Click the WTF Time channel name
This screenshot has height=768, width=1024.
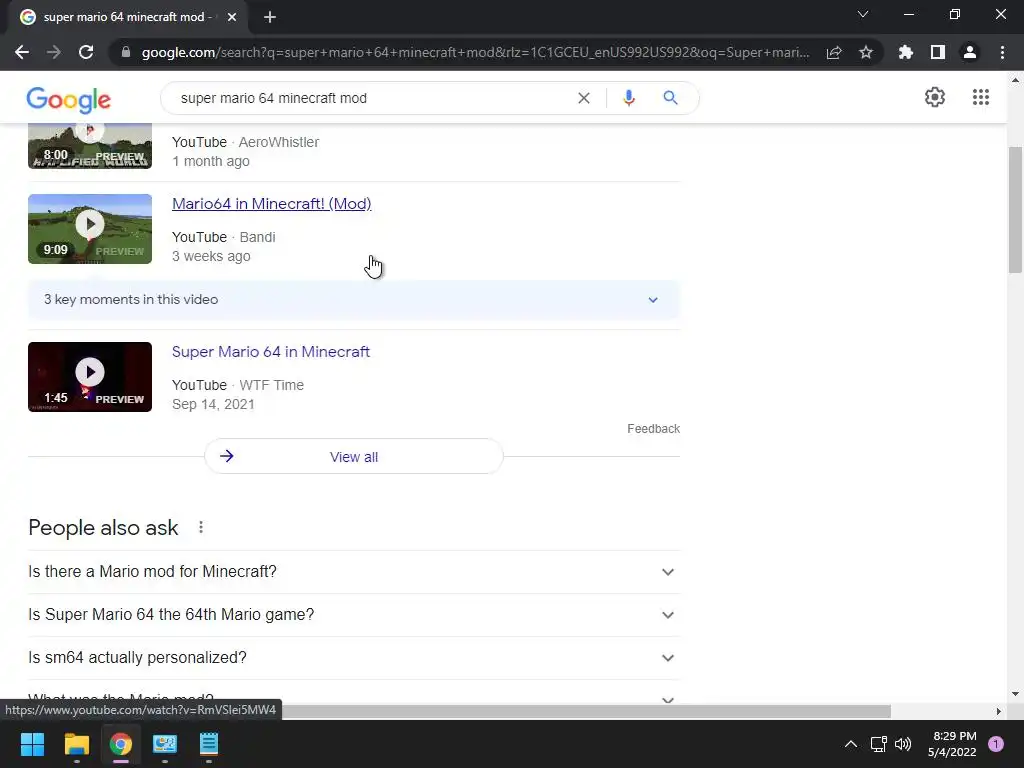[x=272, y=385]
